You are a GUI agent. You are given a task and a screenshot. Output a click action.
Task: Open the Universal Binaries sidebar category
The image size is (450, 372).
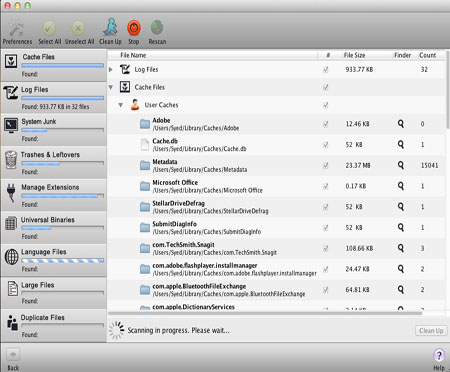54,228
